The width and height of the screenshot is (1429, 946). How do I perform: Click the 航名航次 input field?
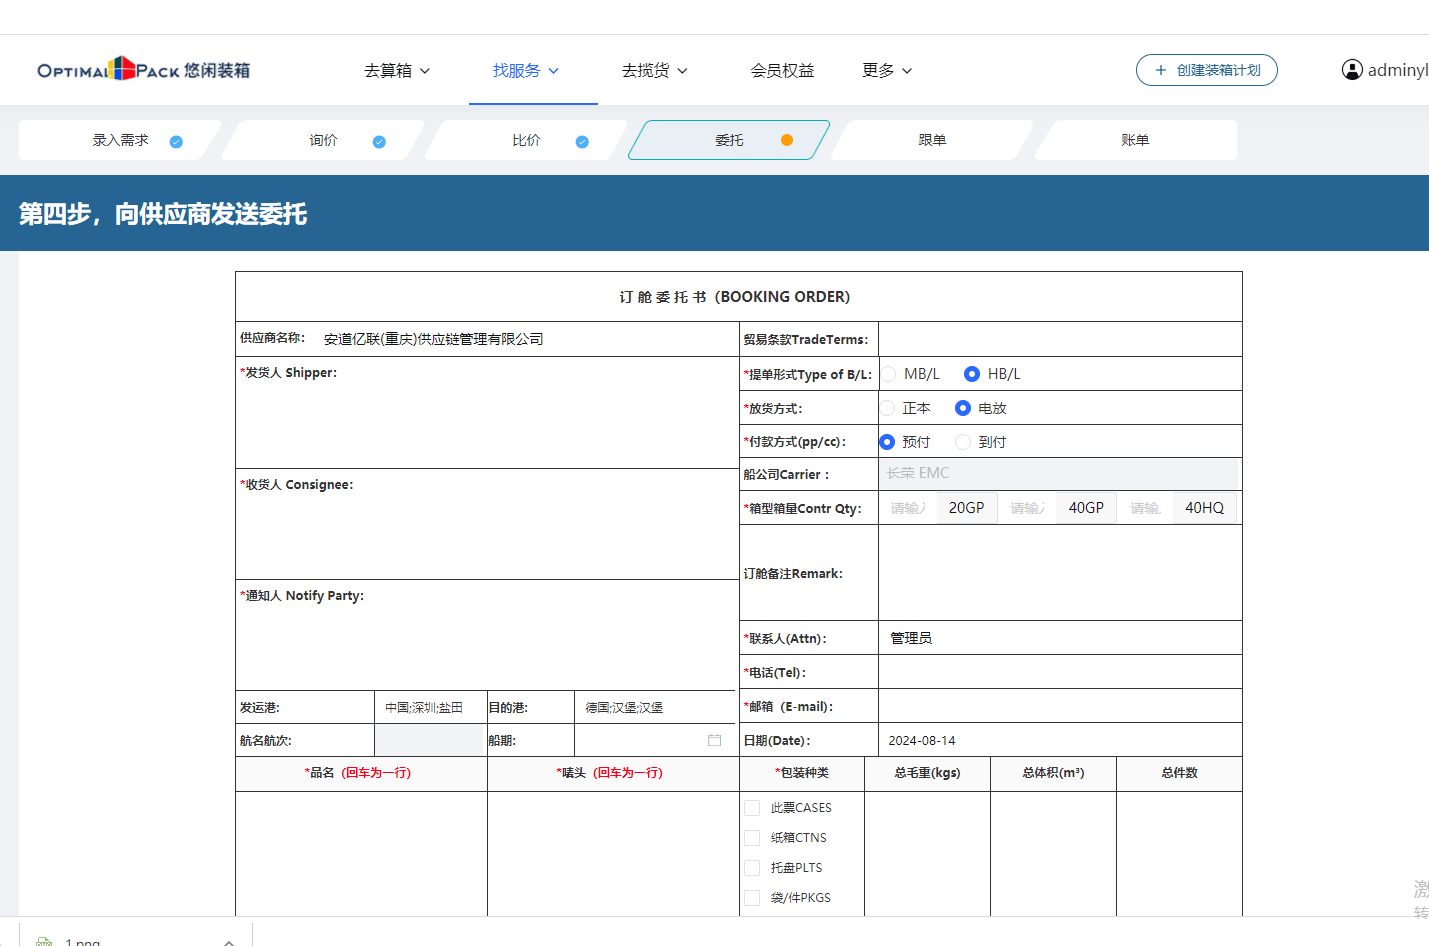pos(430,740)
